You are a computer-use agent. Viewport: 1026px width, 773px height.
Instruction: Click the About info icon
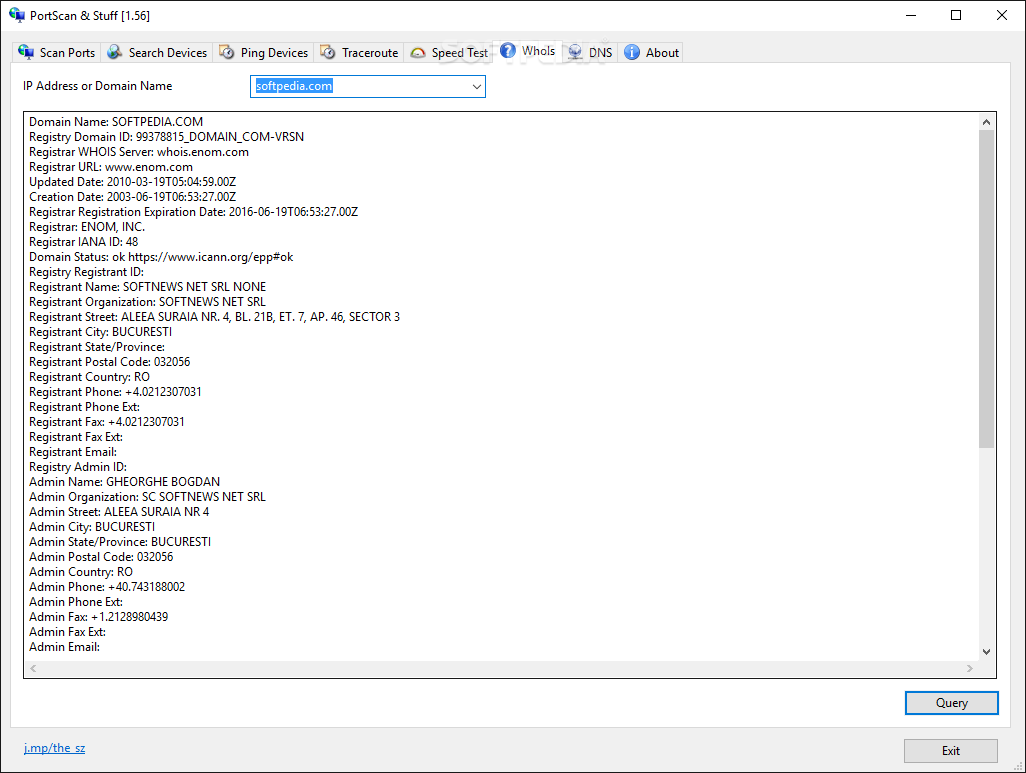[631, 52]
